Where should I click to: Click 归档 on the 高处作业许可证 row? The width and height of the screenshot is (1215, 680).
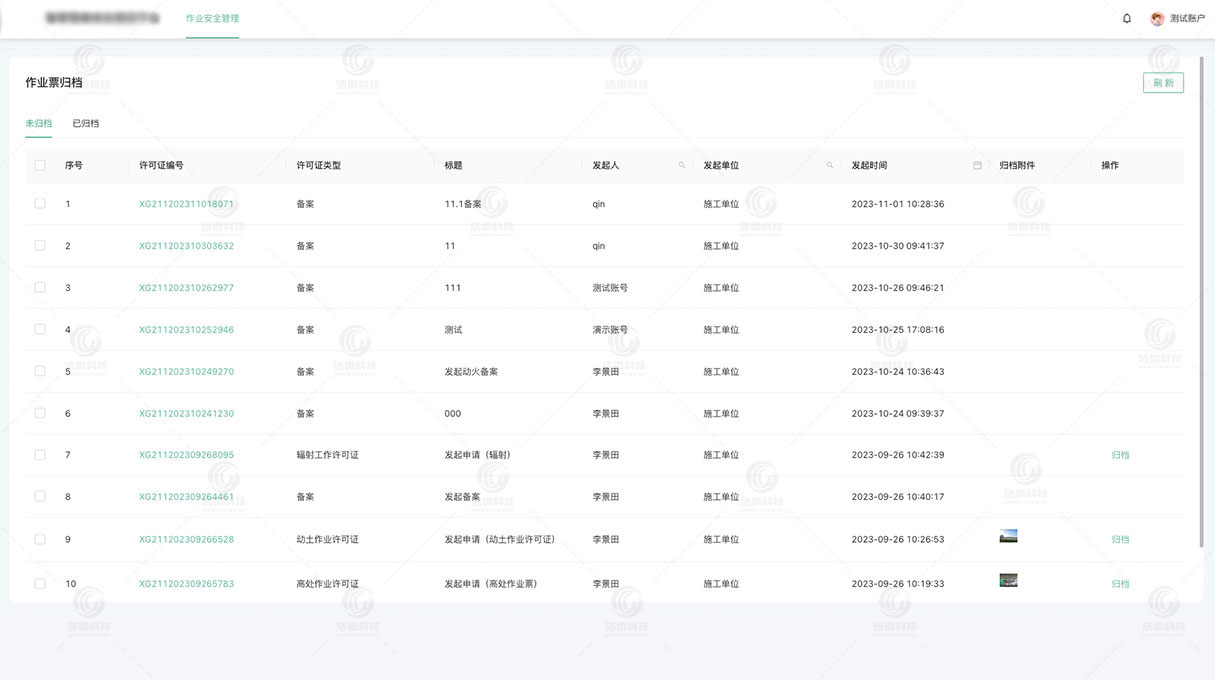1120,581
